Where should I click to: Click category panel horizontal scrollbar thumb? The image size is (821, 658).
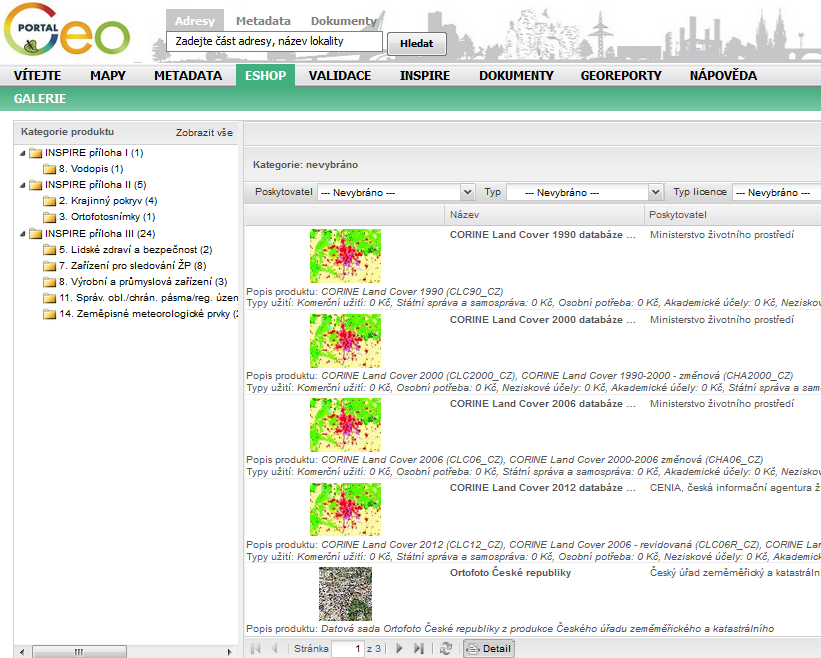pos(79,652)
